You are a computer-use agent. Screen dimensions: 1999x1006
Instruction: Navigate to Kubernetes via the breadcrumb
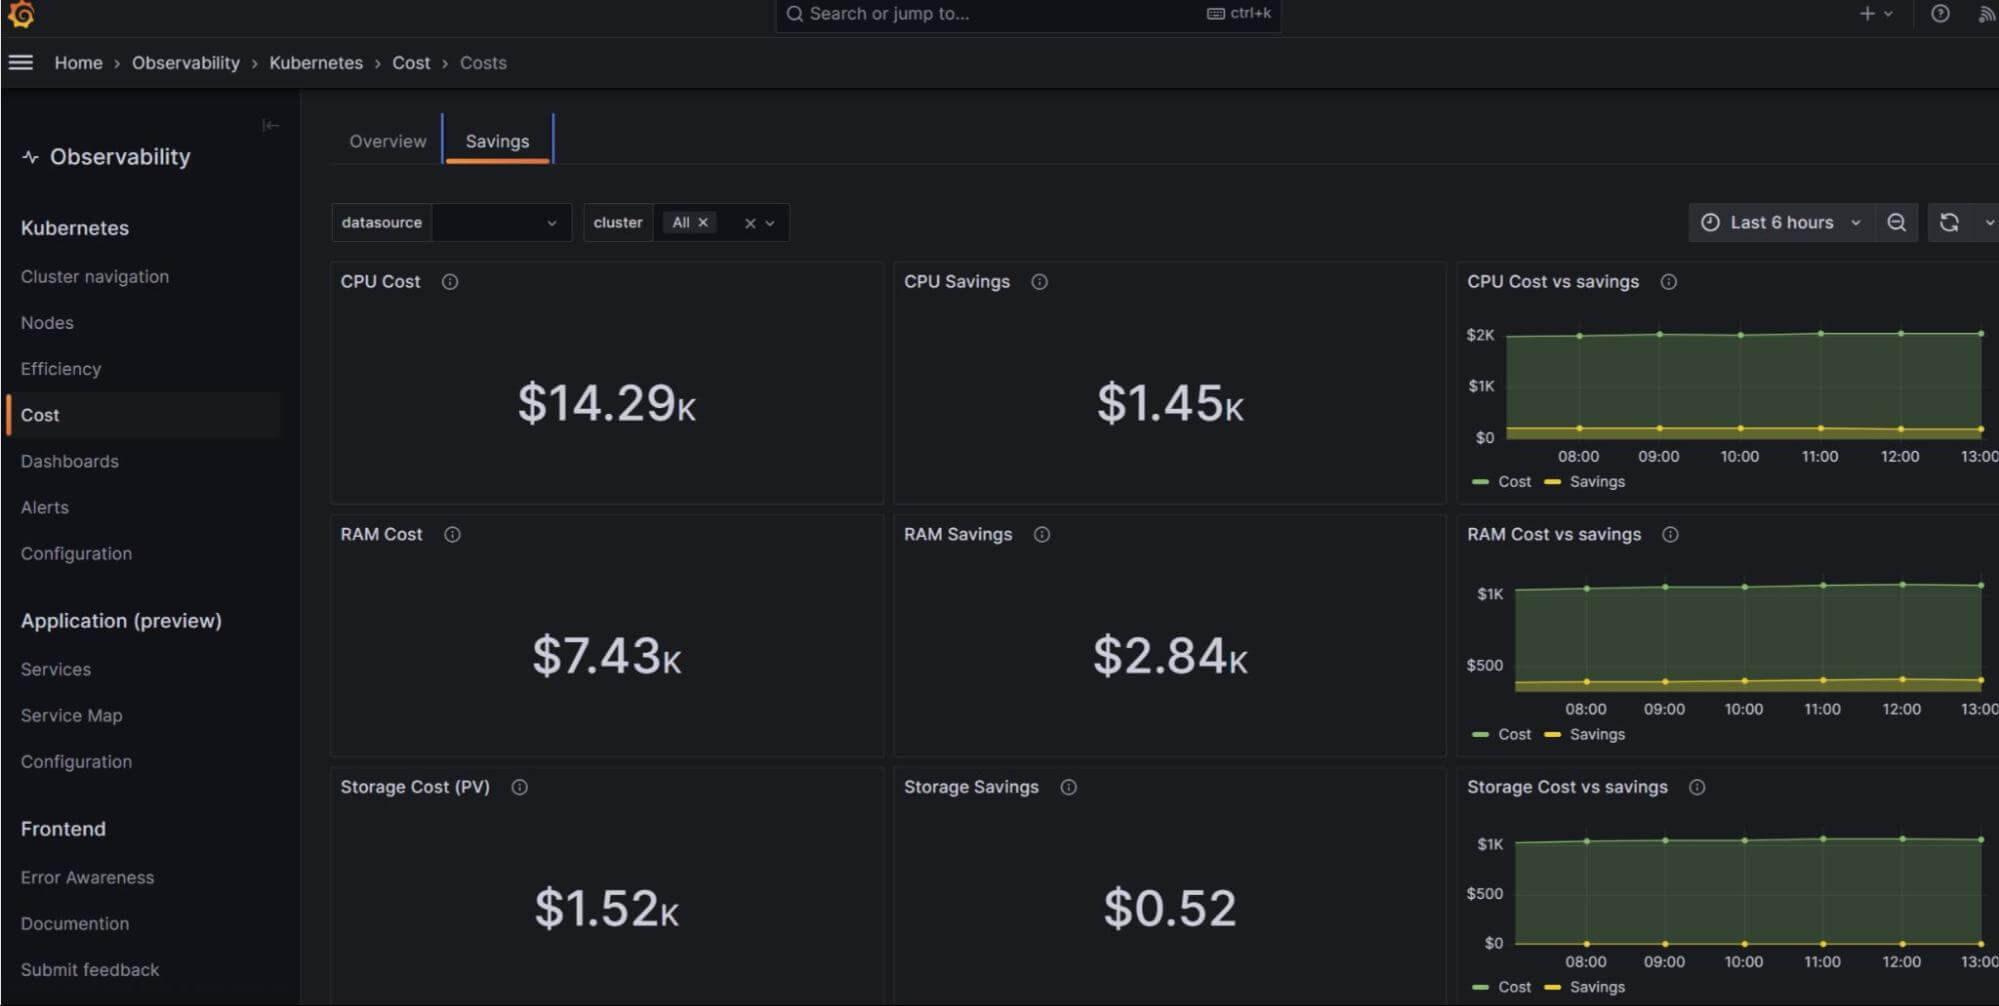click(x=316, y=62)
